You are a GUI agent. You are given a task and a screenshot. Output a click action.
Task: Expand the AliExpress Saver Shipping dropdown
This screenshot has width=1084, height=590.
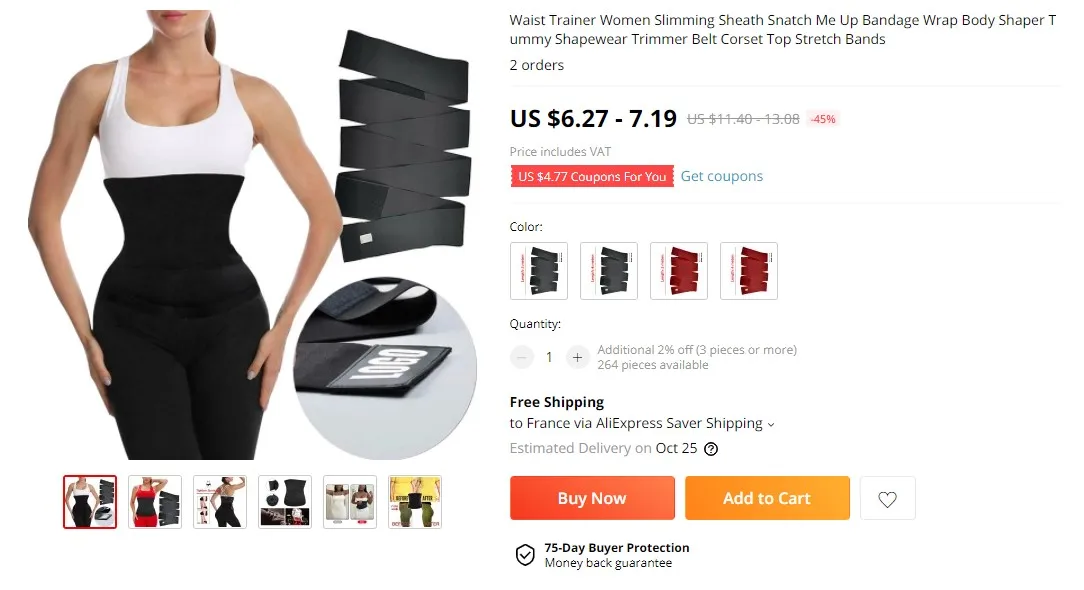pyautogui.click(x=771, y=425)
